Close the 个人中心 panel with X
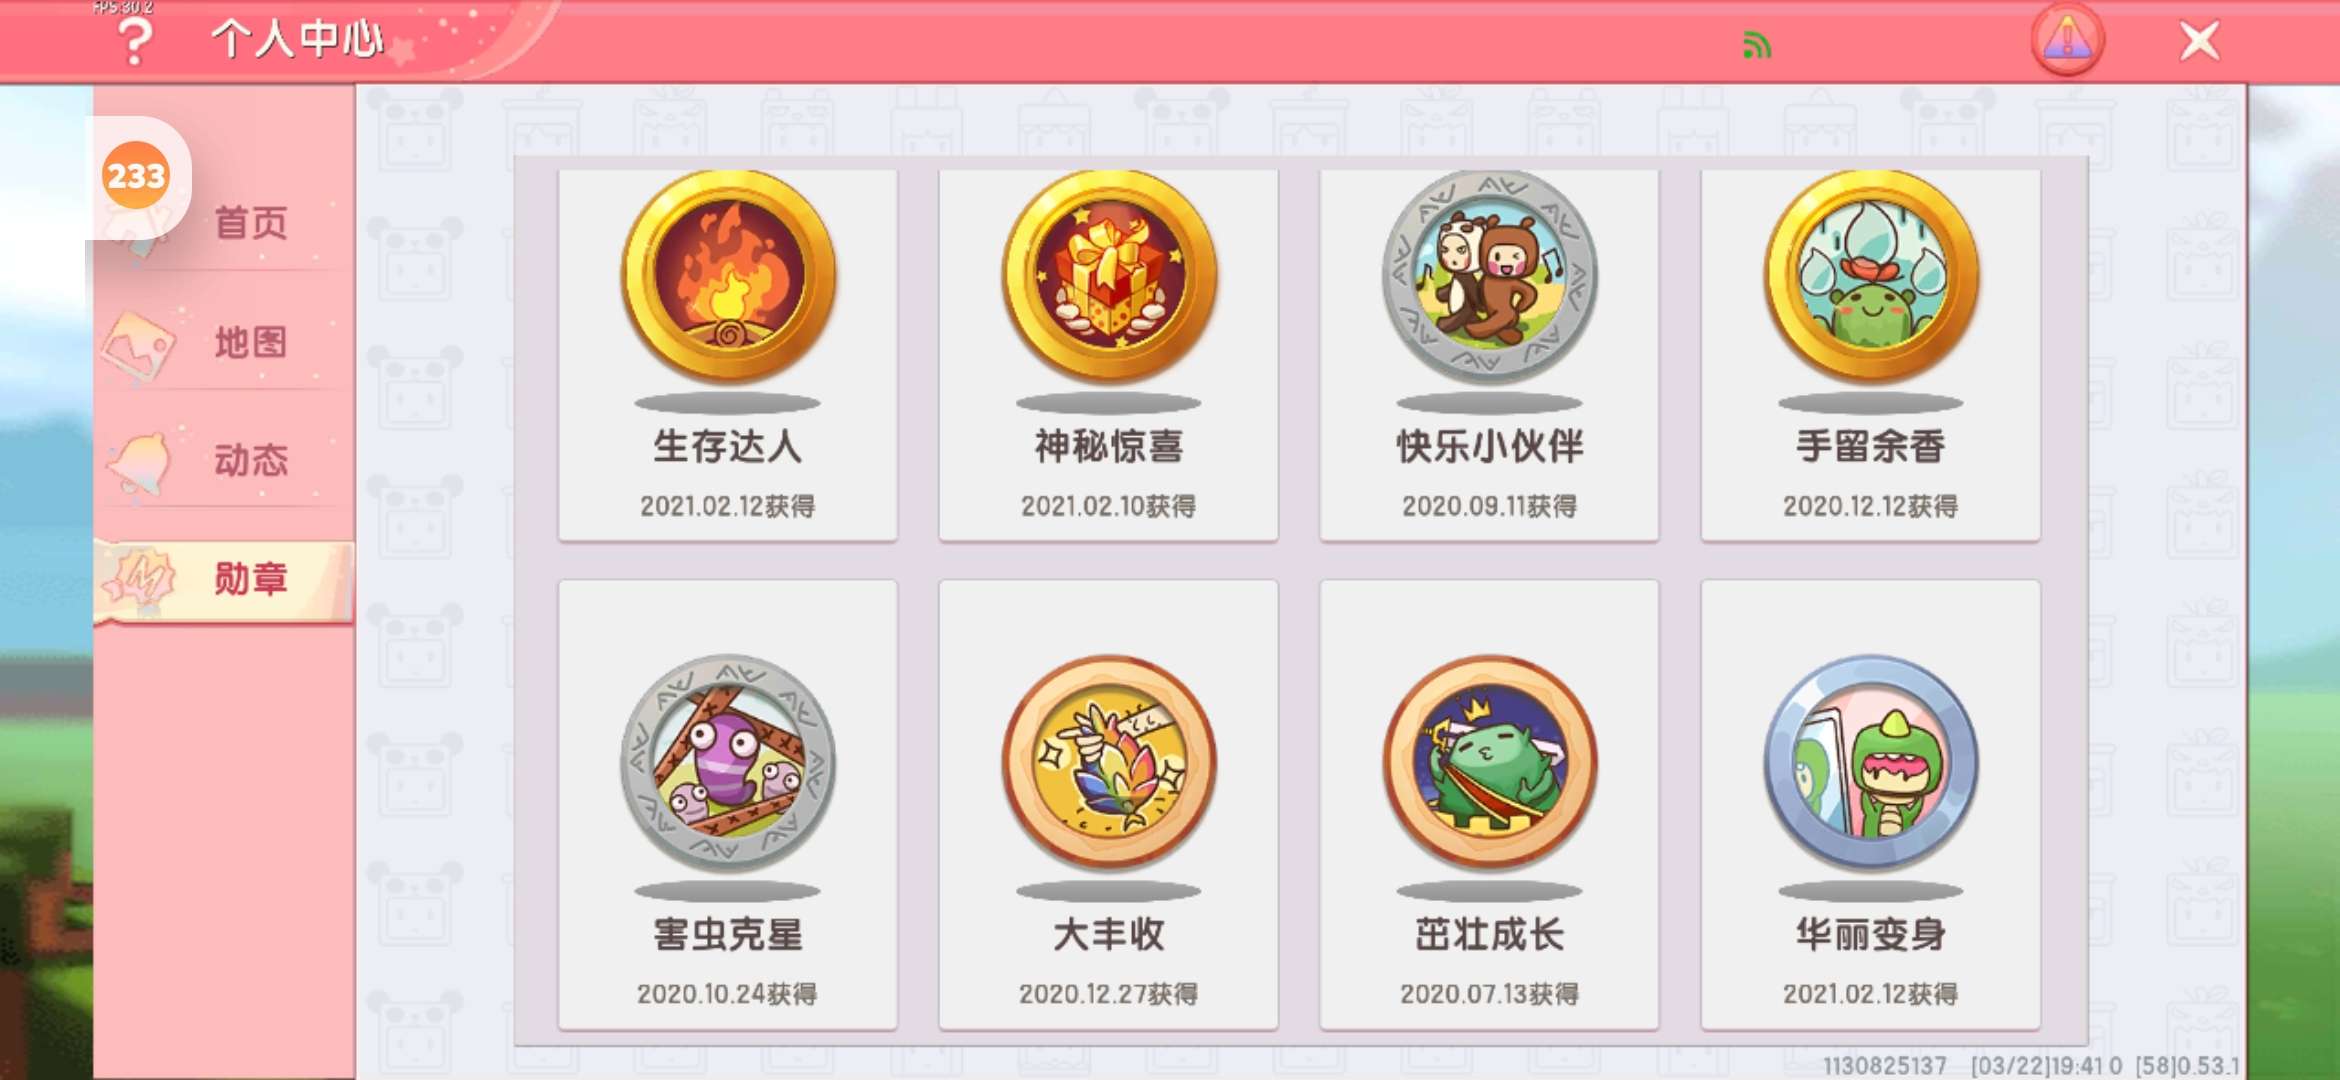This screenshot has height=1080, width=2340. click(x=2199, y=41)
